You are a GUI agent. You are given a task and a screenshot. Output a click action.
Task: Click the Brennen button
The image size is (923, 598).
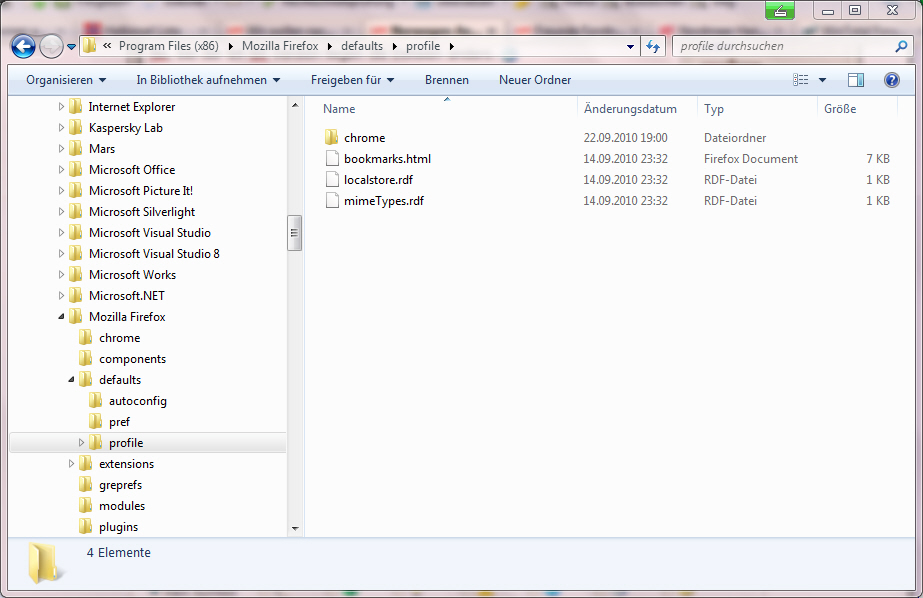pyautogui.click(x=446, y=80)
